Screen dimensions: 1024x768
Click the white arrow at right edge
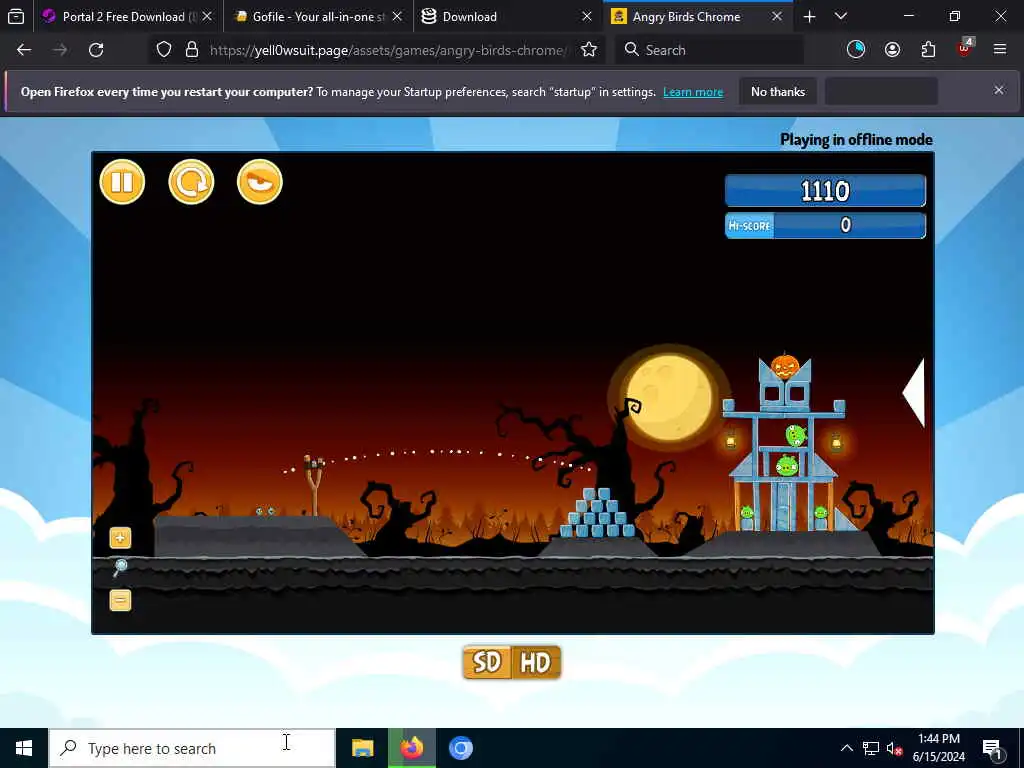click(914, 392)
